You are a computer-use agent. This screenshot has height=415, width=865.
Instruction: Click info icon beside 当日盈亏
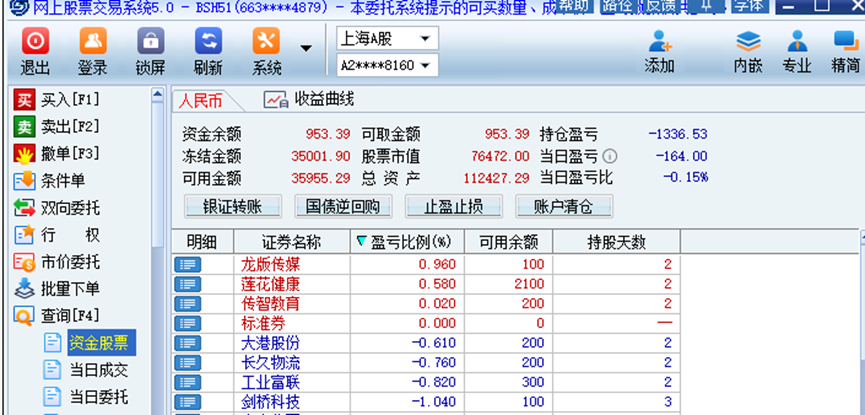pyautogui.click(x=610, y=157)
